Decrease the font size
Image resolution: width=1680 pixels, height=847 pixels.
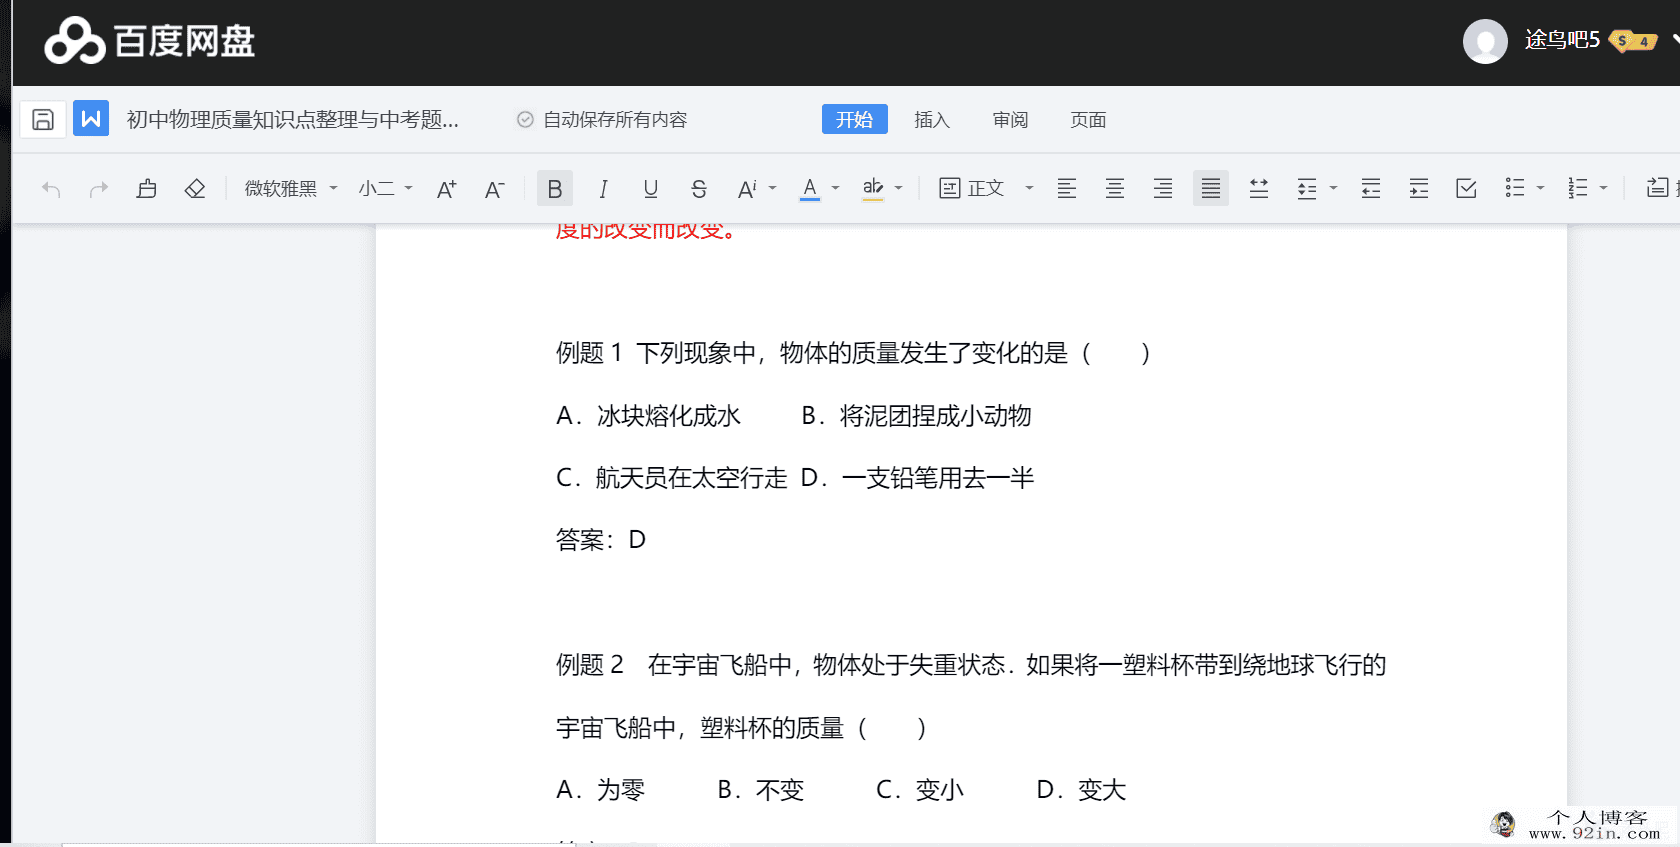click(495, 188)
